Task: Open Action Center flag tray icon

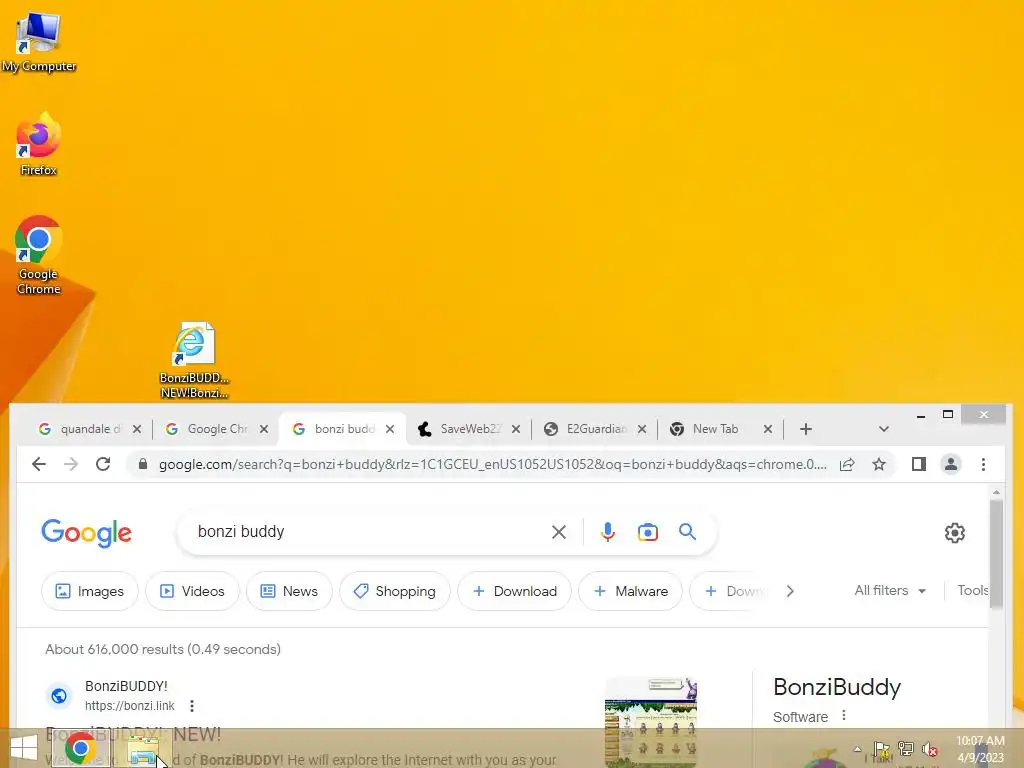Action: [x=882, y=749]
